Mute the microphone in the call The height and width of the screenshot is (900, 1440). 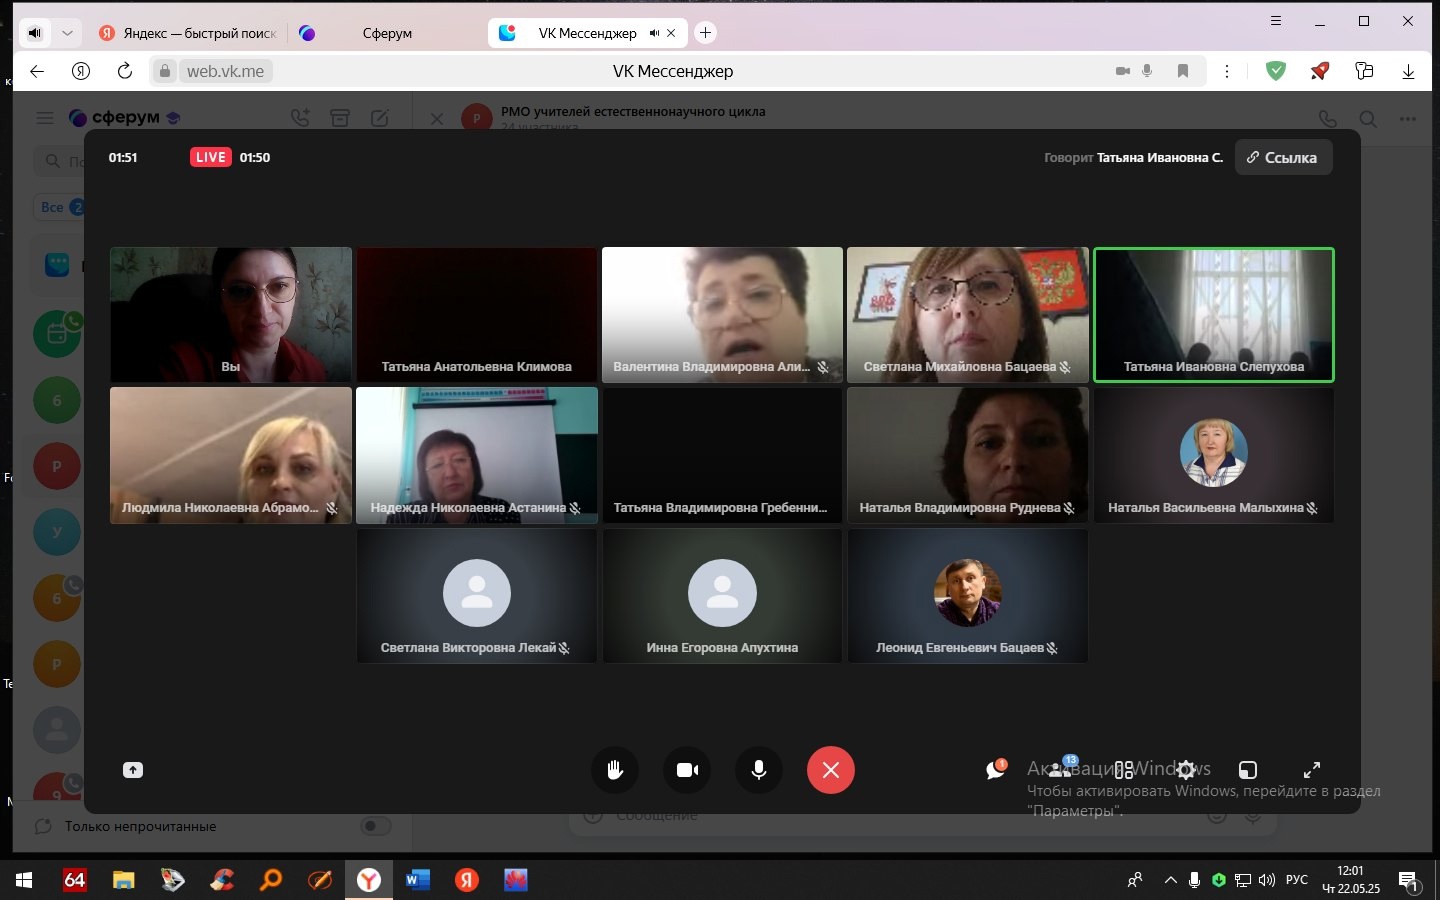(759, 770)
